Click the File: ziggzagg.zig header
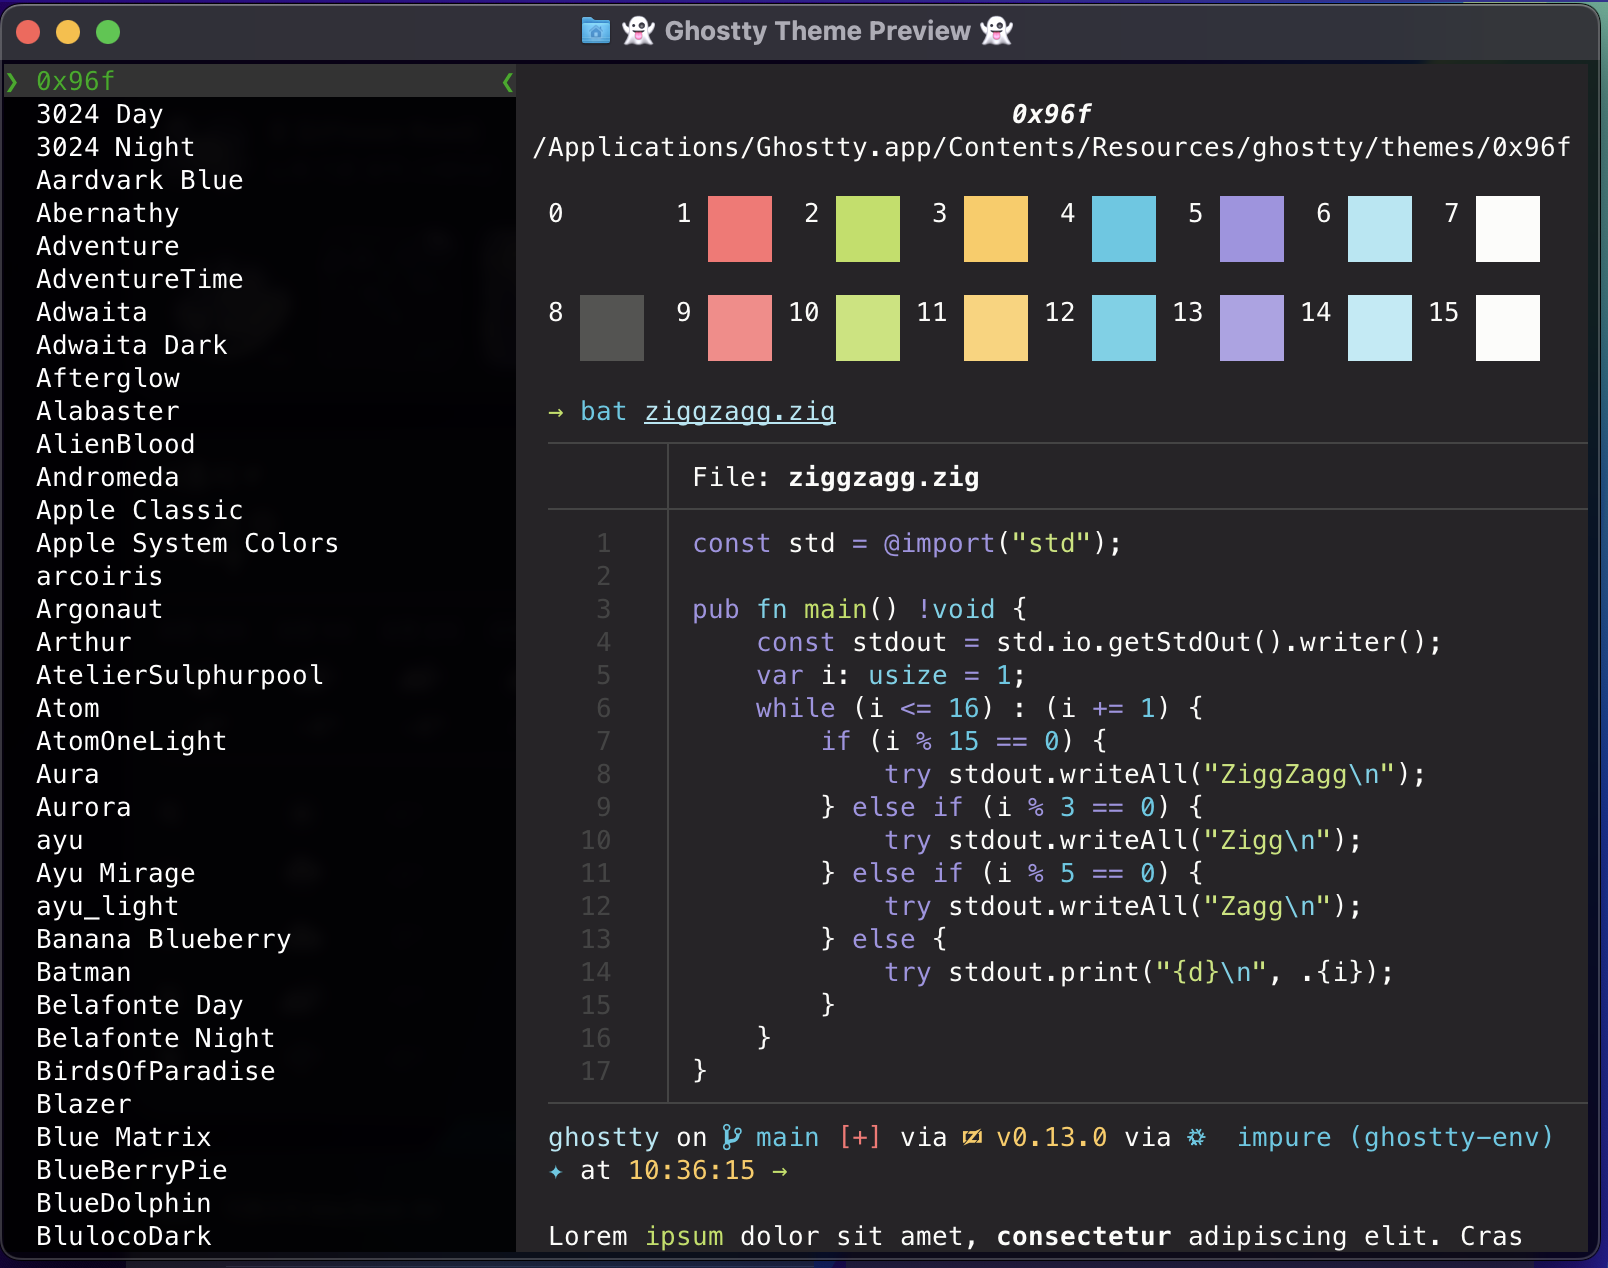1608x1268 pixels. coord(836,477)
